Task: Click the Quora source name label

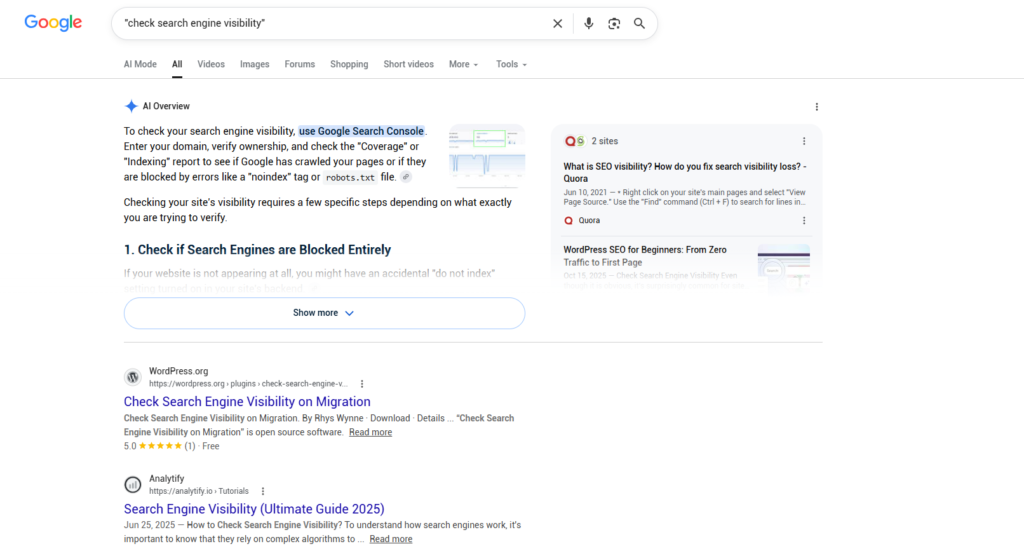Action: 589,221
